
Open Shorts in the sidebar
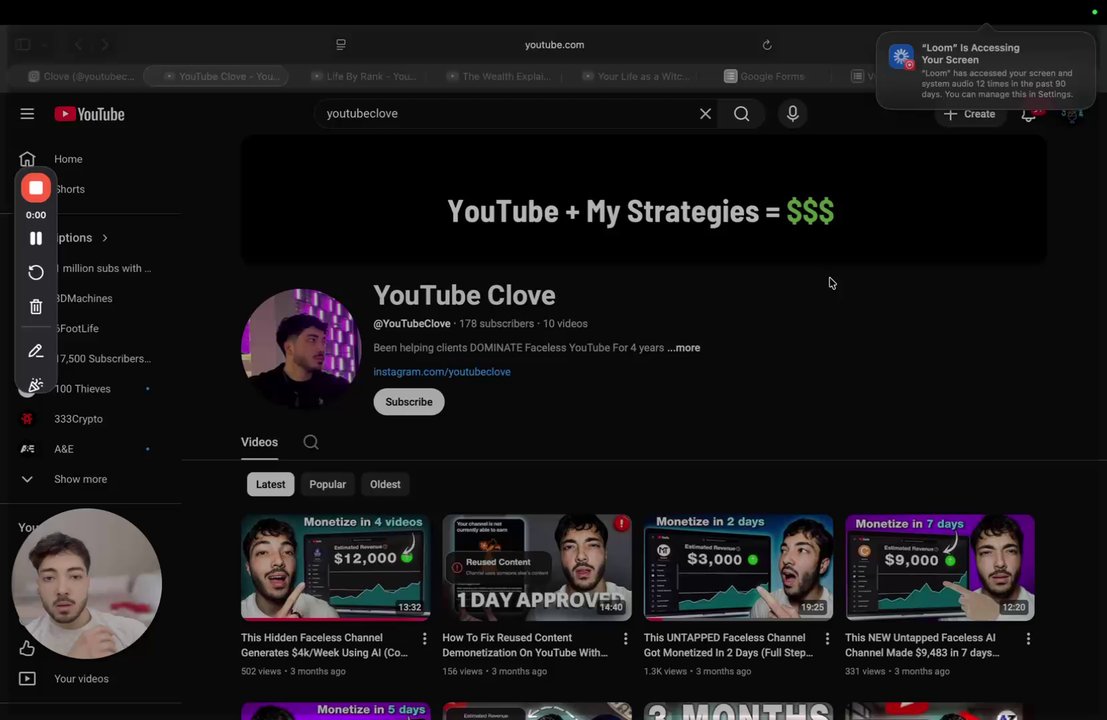tap(70, 189)
